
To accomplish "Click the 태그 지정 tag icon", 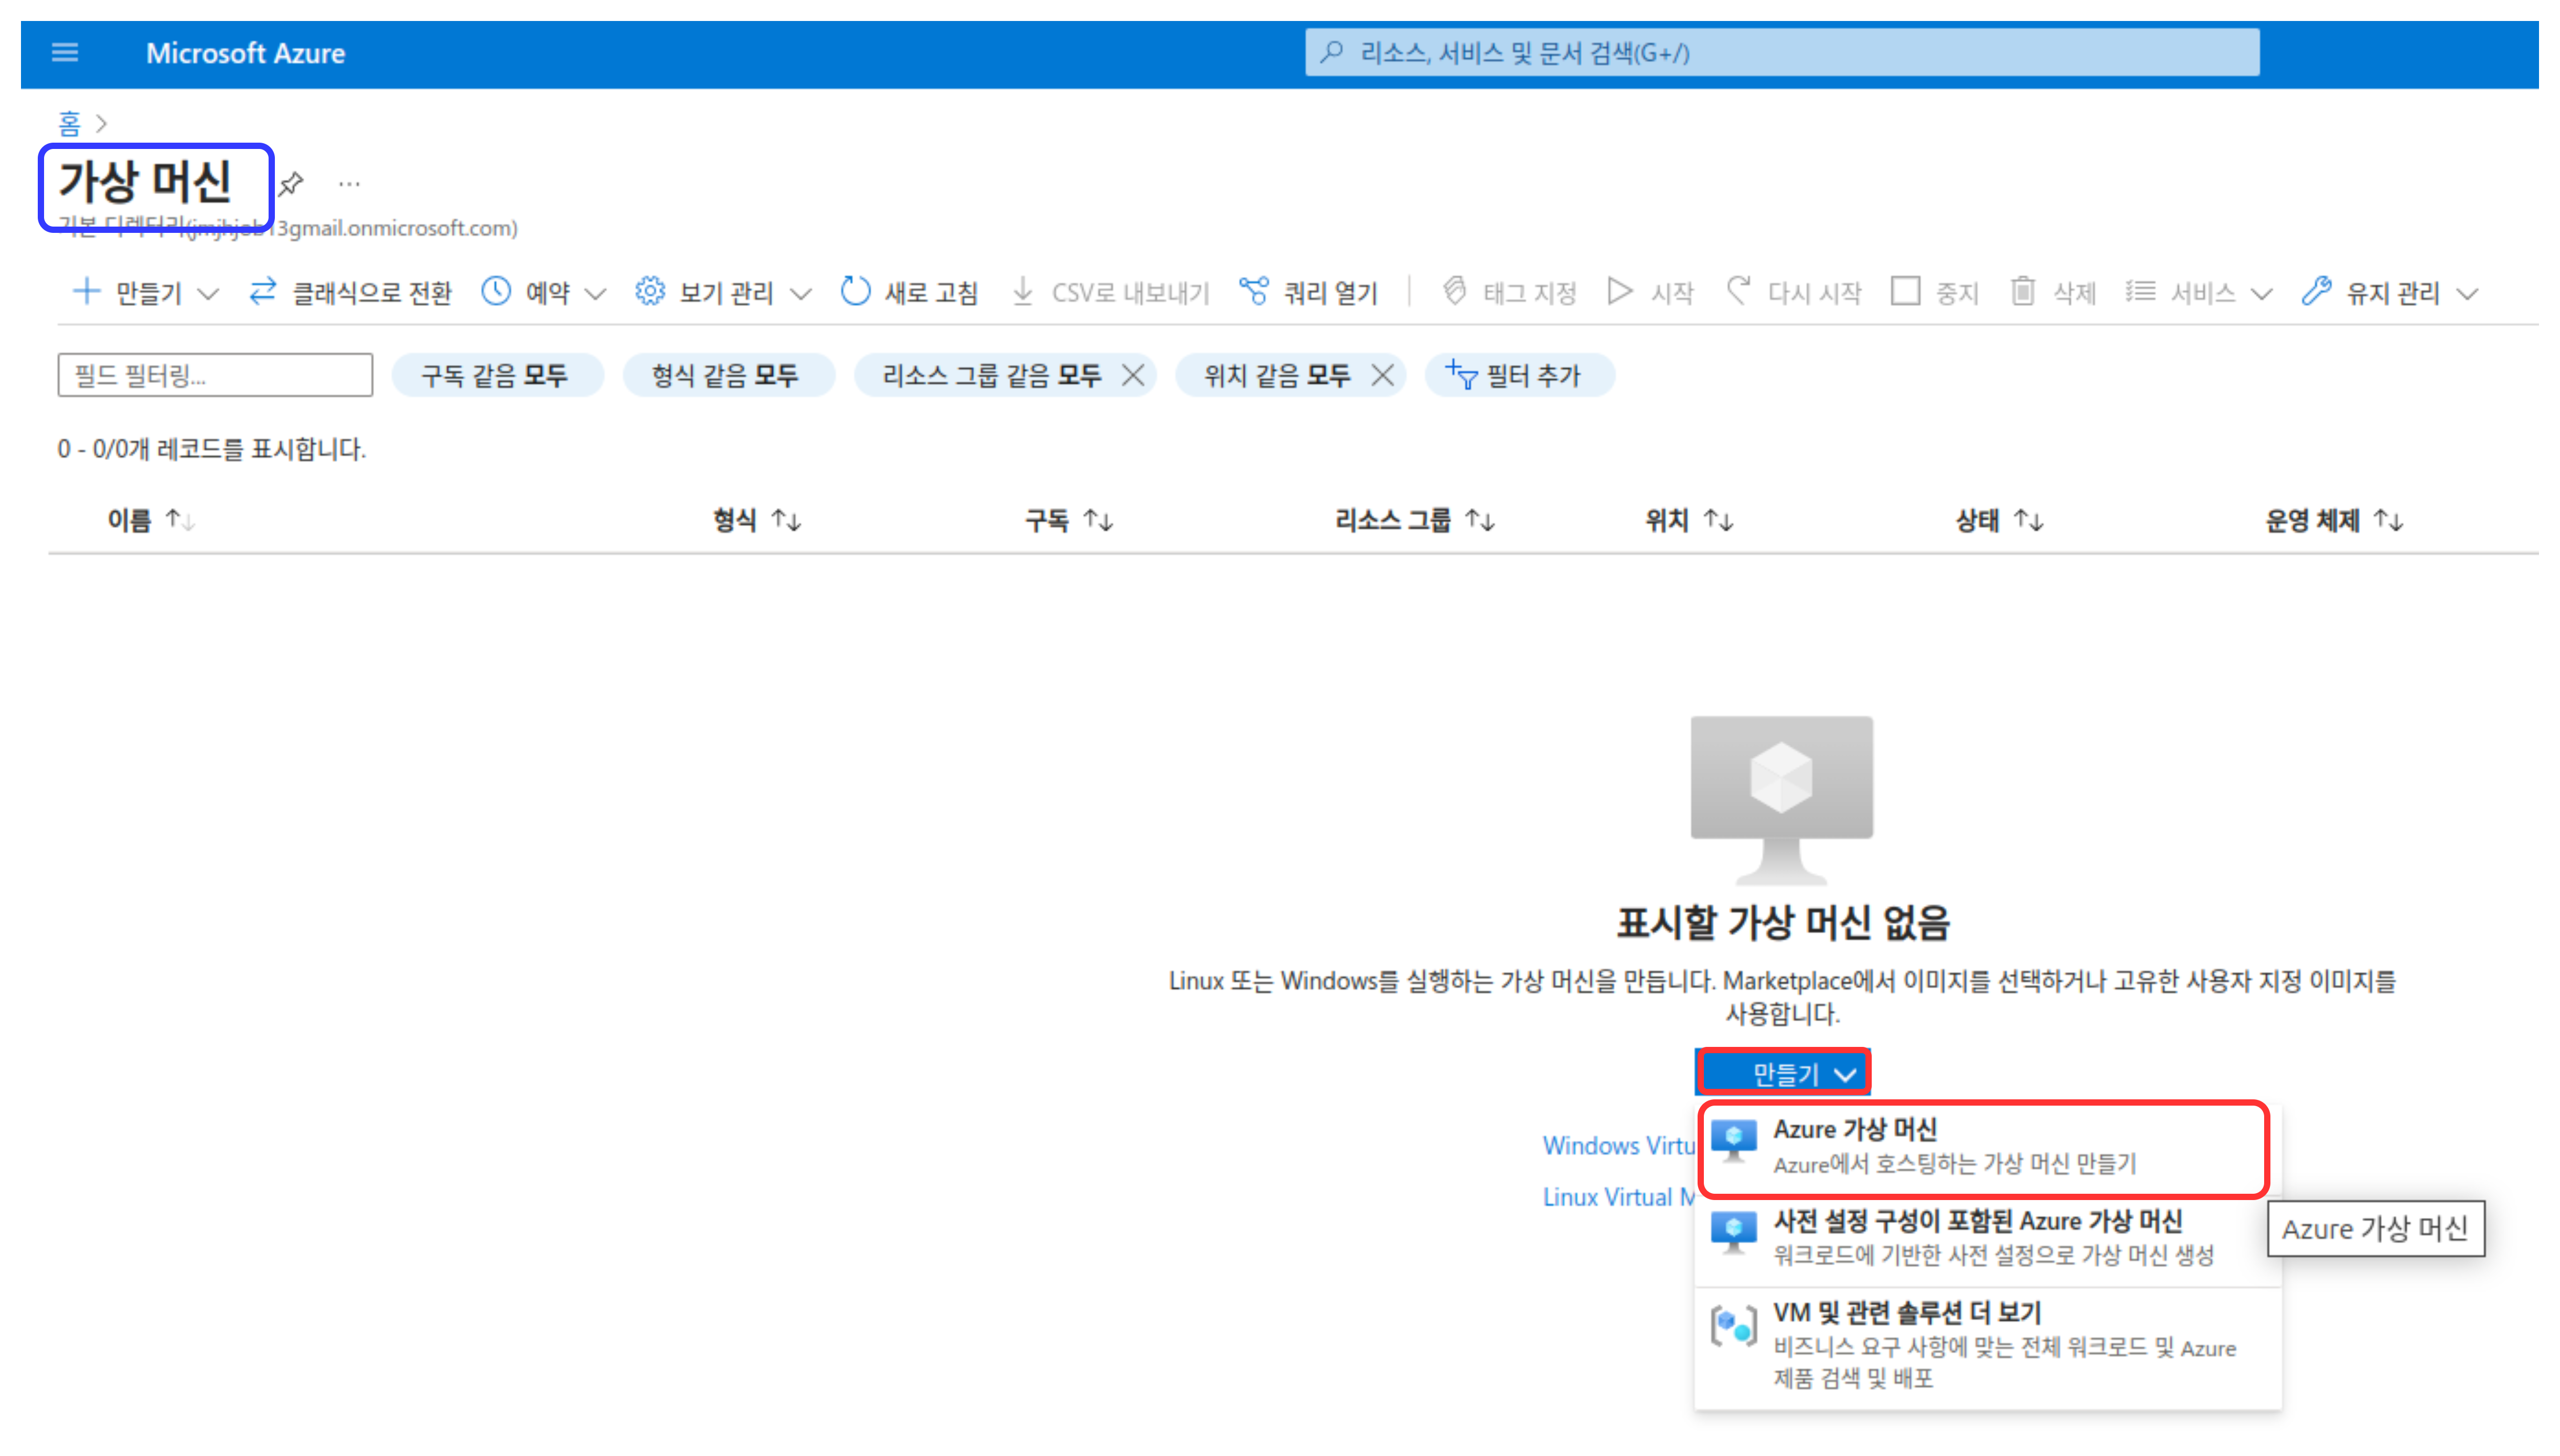I will (x=1455, y=292).
